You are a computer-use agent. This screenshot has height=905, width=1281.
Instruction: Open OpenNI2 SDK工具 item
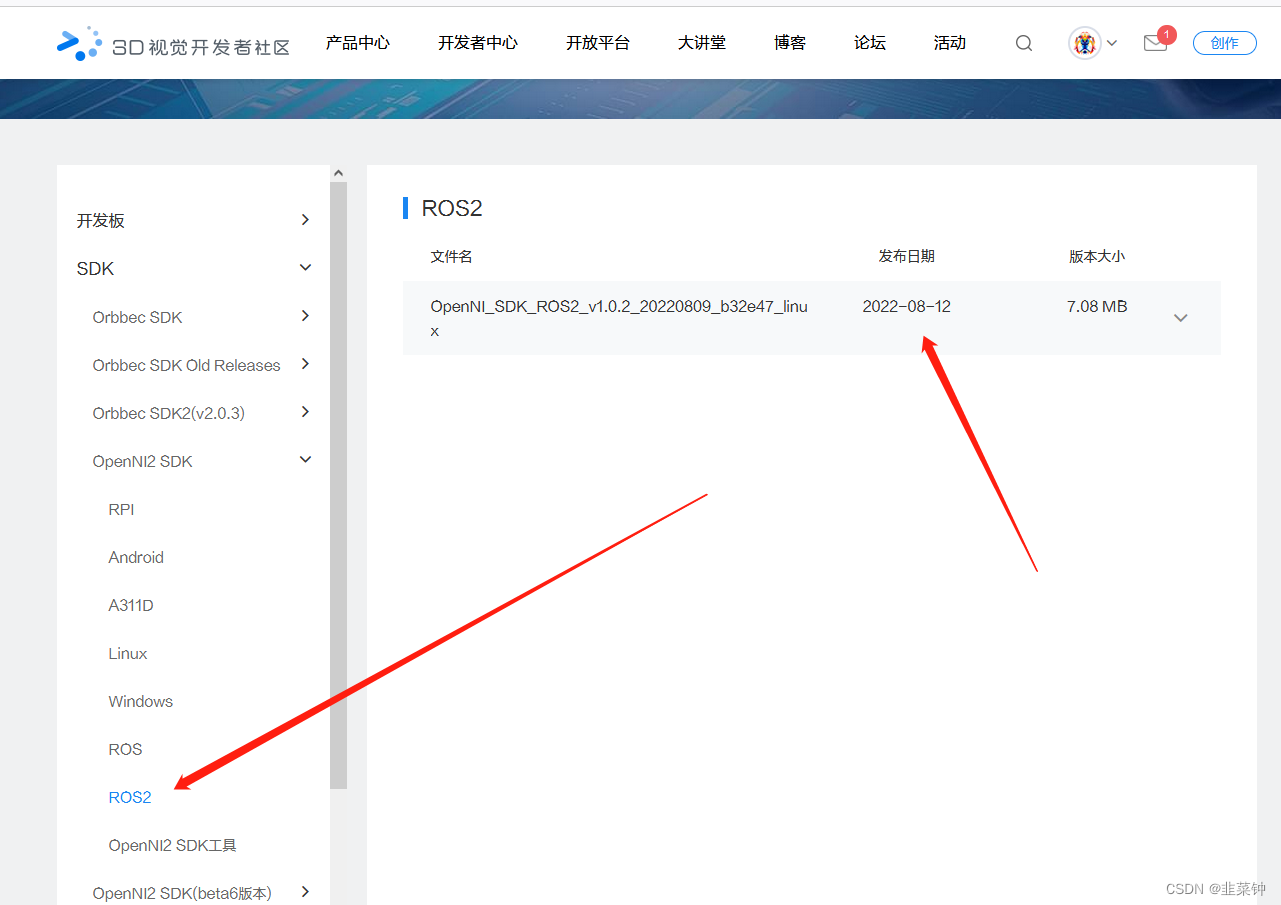click(x=173, y=845)
